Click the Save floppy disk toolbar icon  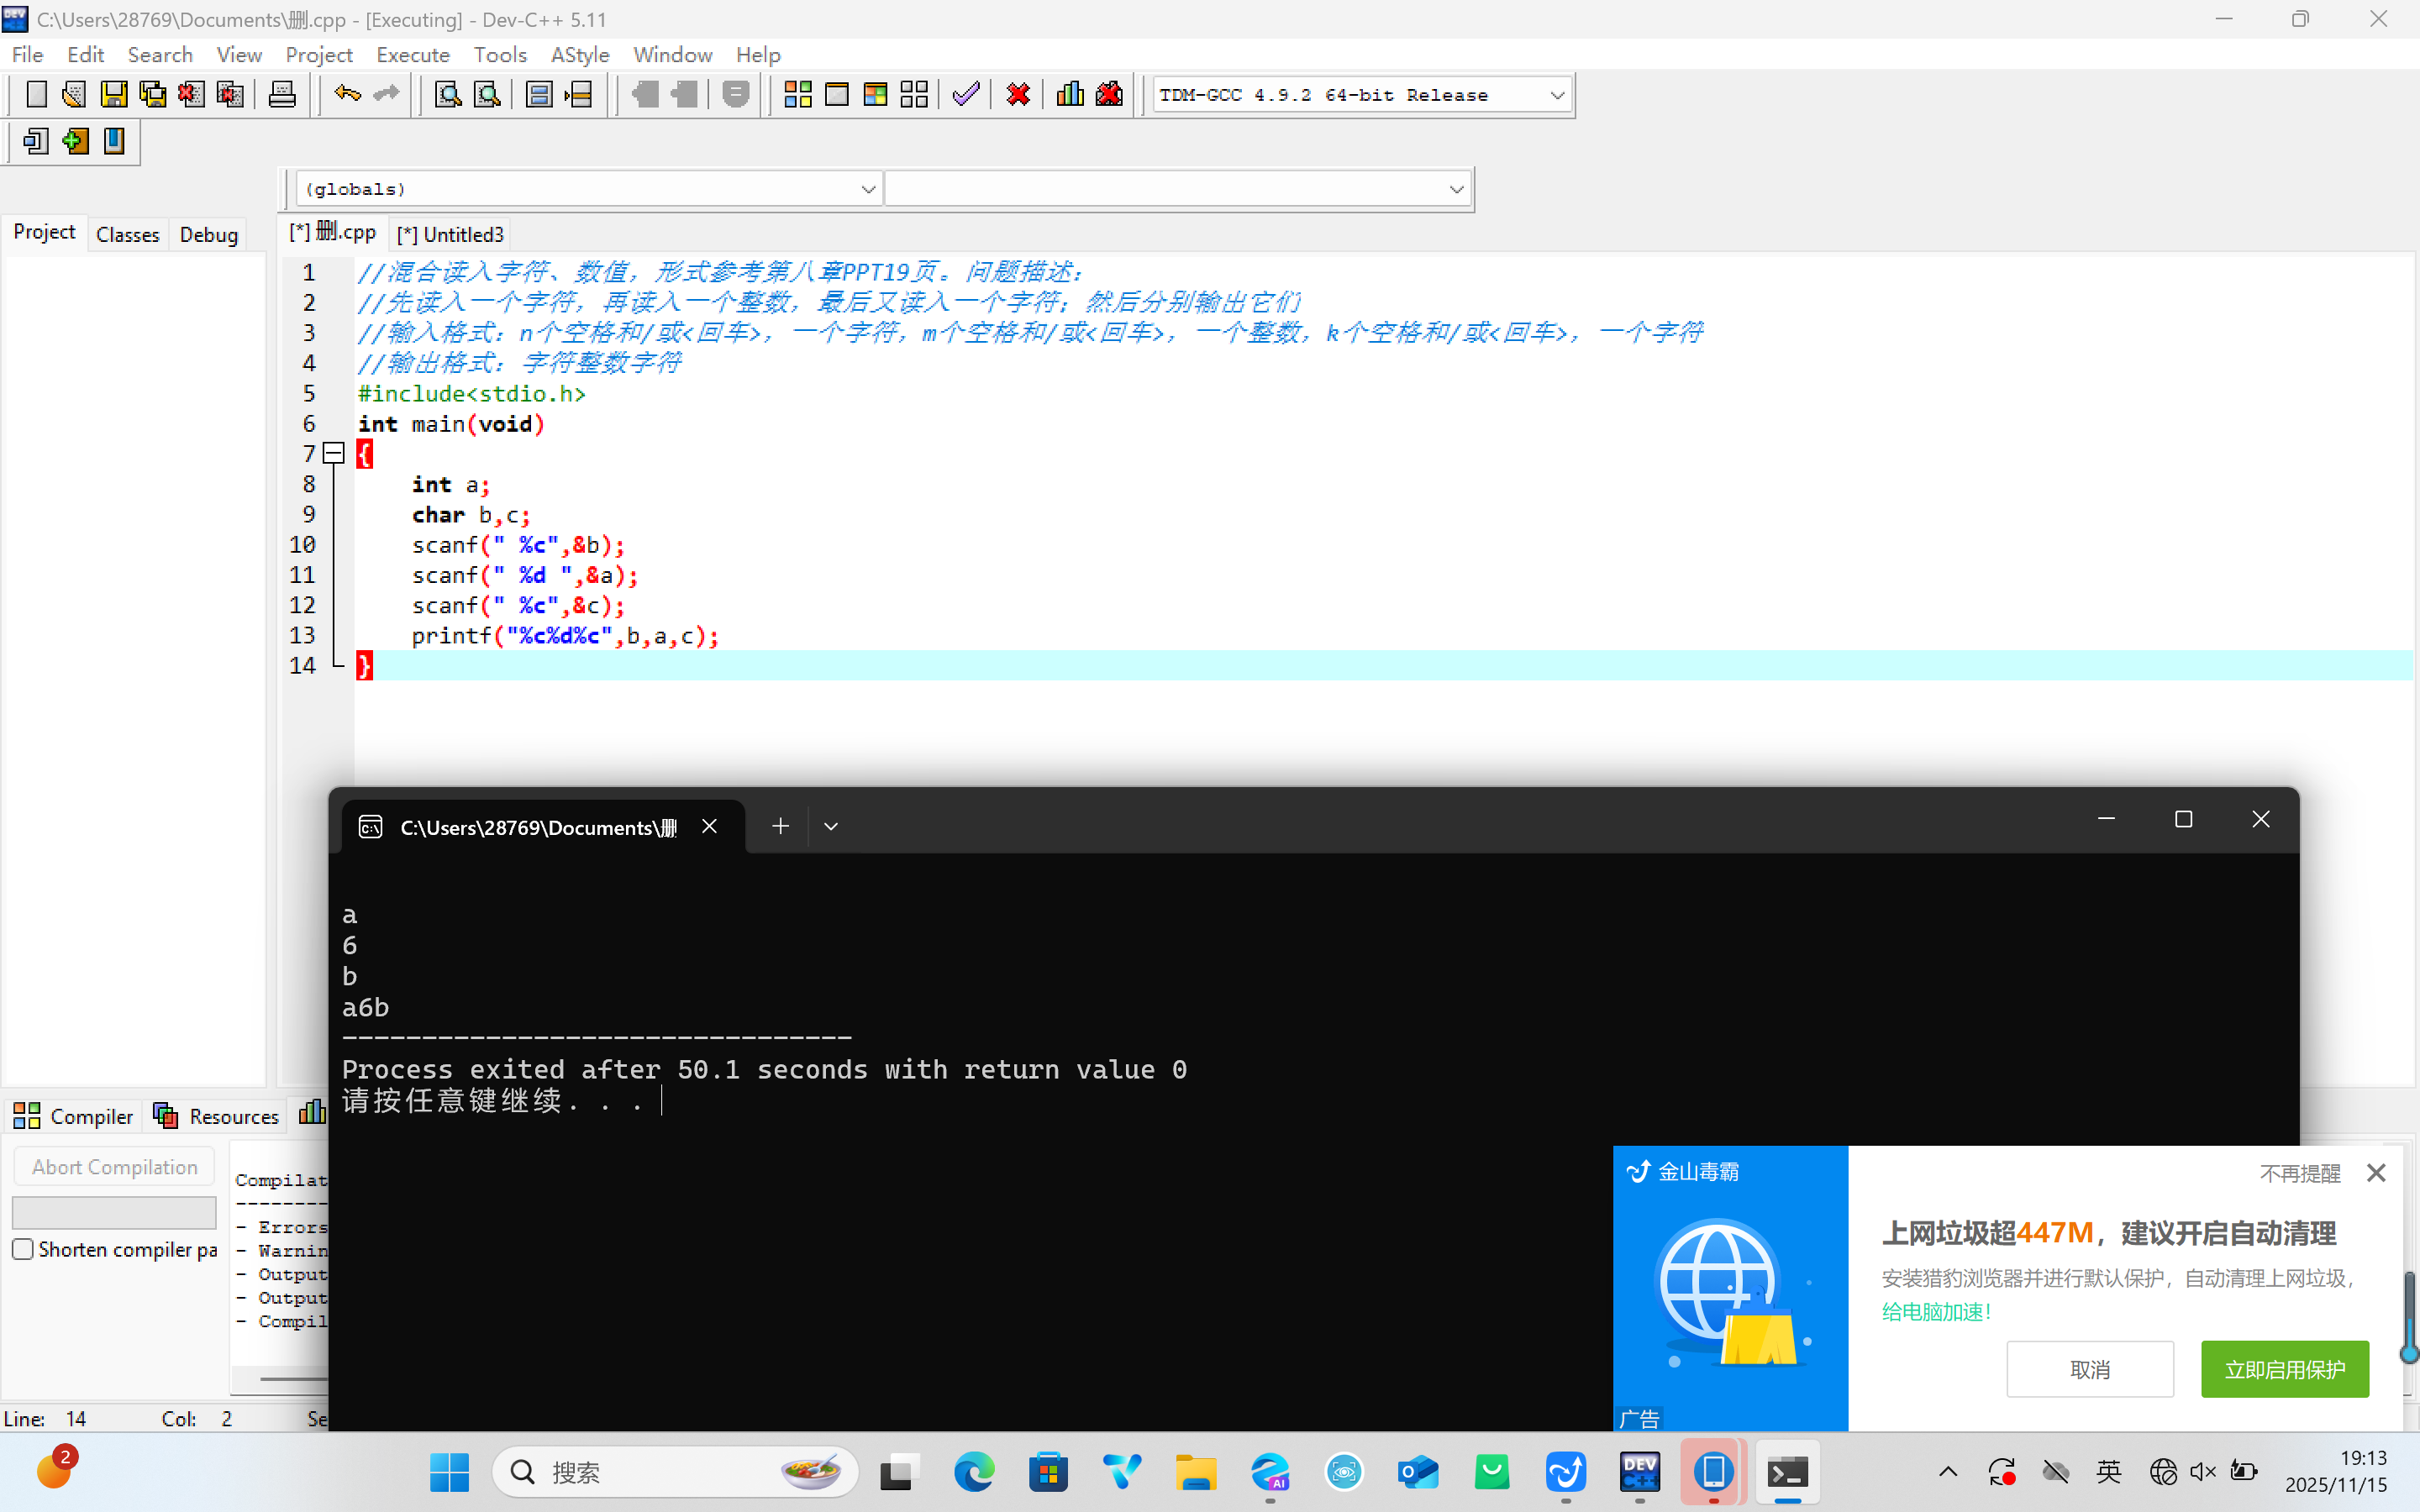[114, 95]
